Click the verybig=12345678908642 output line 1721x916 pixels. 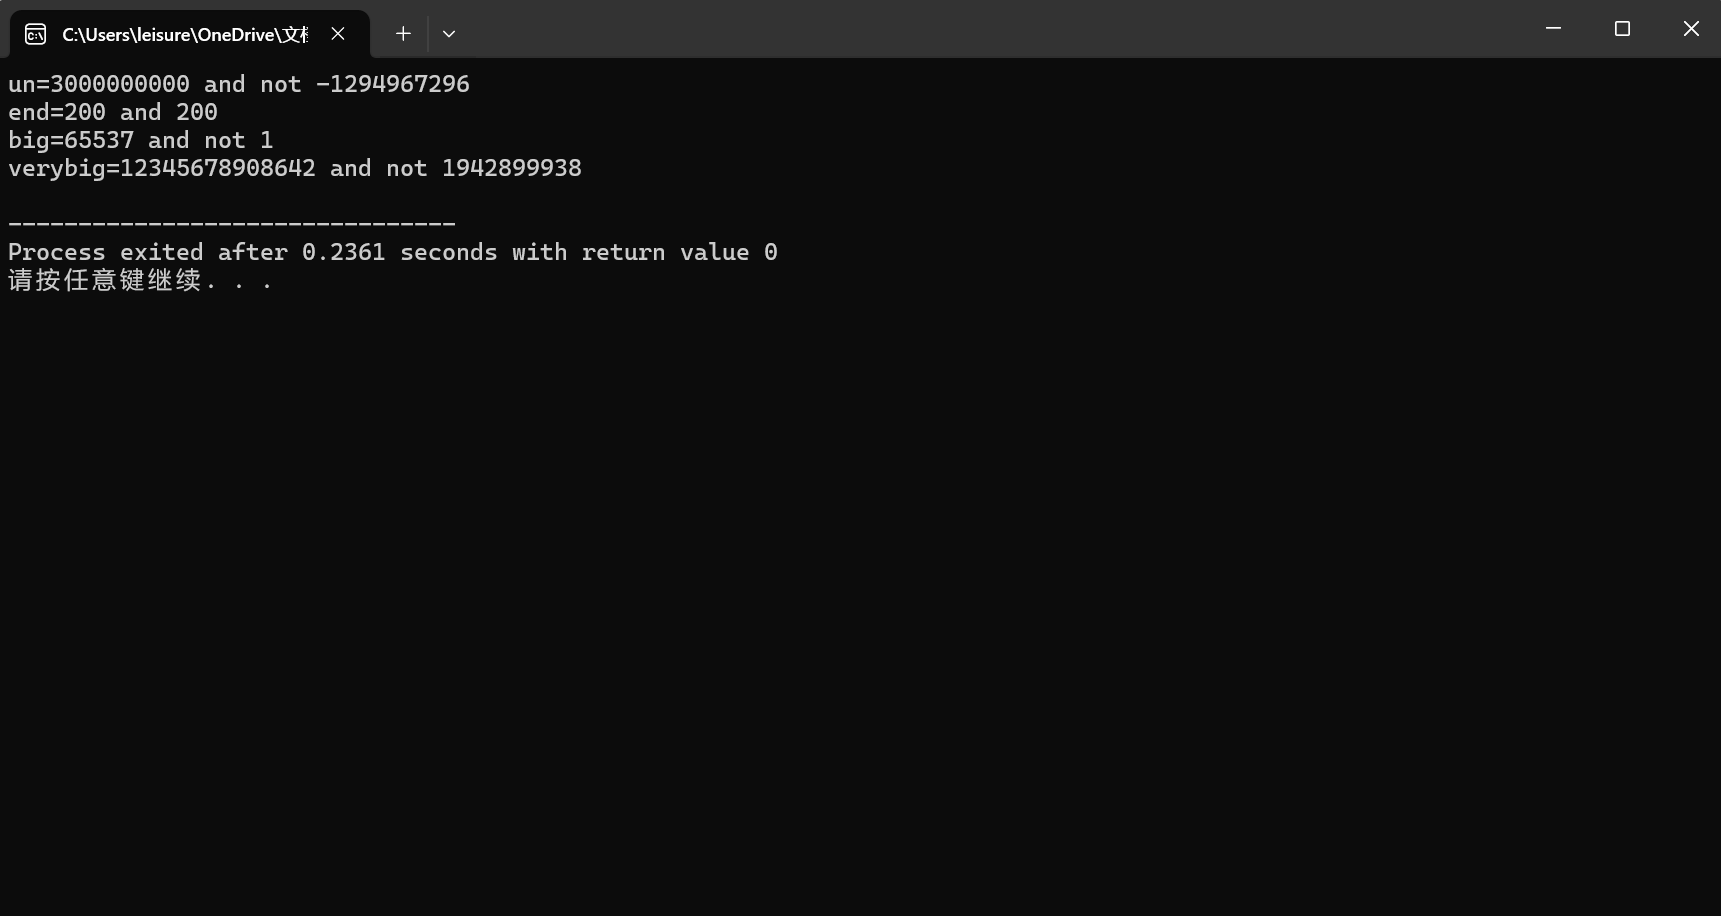[x=294, y=168]
